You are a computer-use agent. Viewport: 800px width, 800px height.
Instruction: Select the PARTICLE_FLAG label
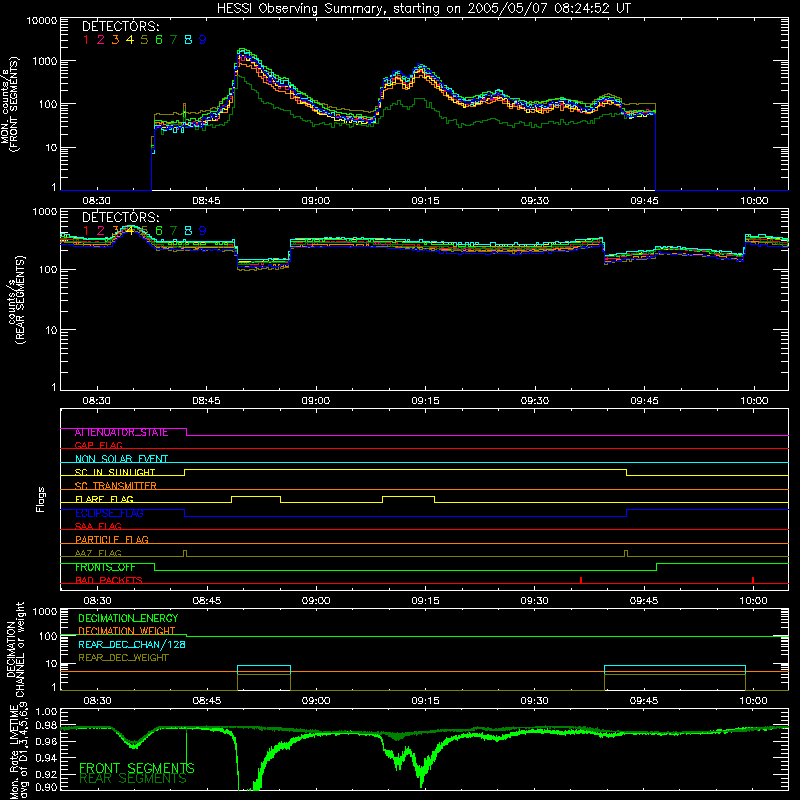(112, 539)
